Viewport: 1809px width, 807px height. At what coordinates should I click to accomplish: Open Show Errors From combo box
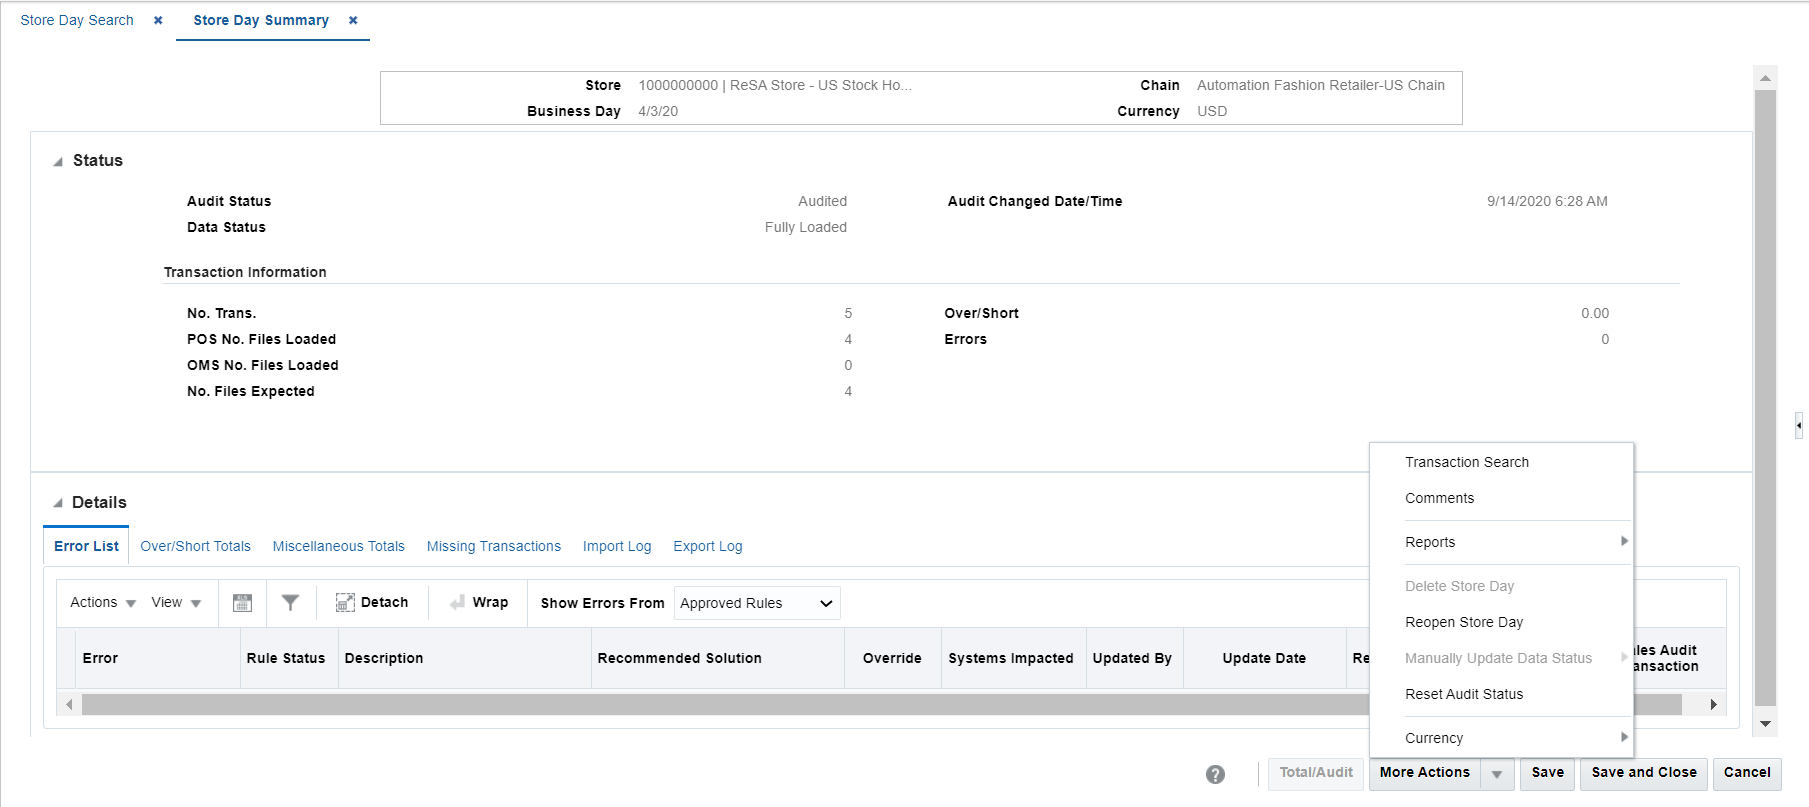(x=757, y=603)
